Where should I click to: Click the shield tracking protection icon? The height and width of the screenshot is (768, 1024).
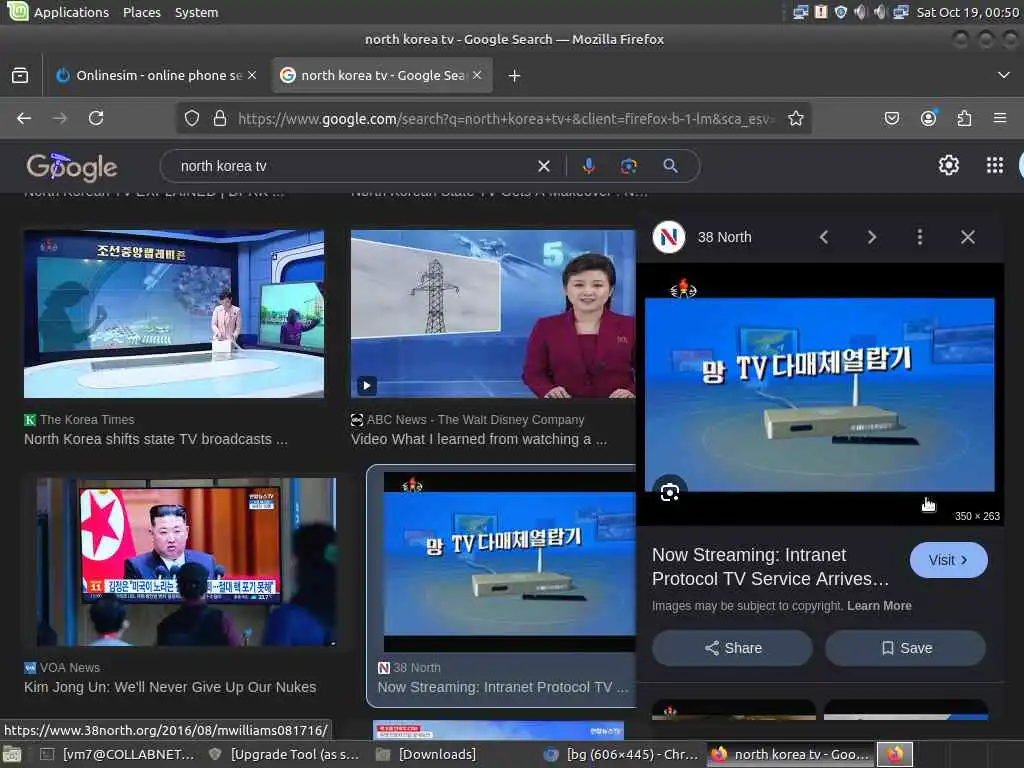(x=191, y=118)
